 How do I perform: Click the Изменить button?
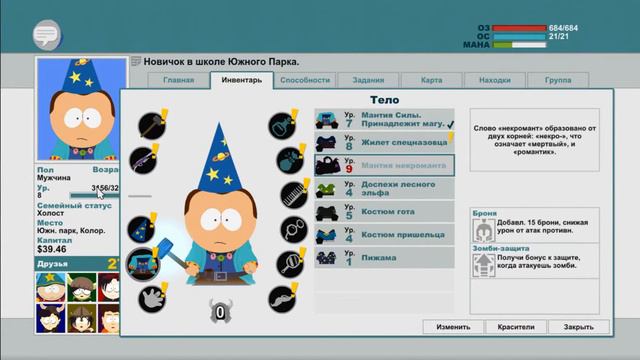(x=453, y=327)
